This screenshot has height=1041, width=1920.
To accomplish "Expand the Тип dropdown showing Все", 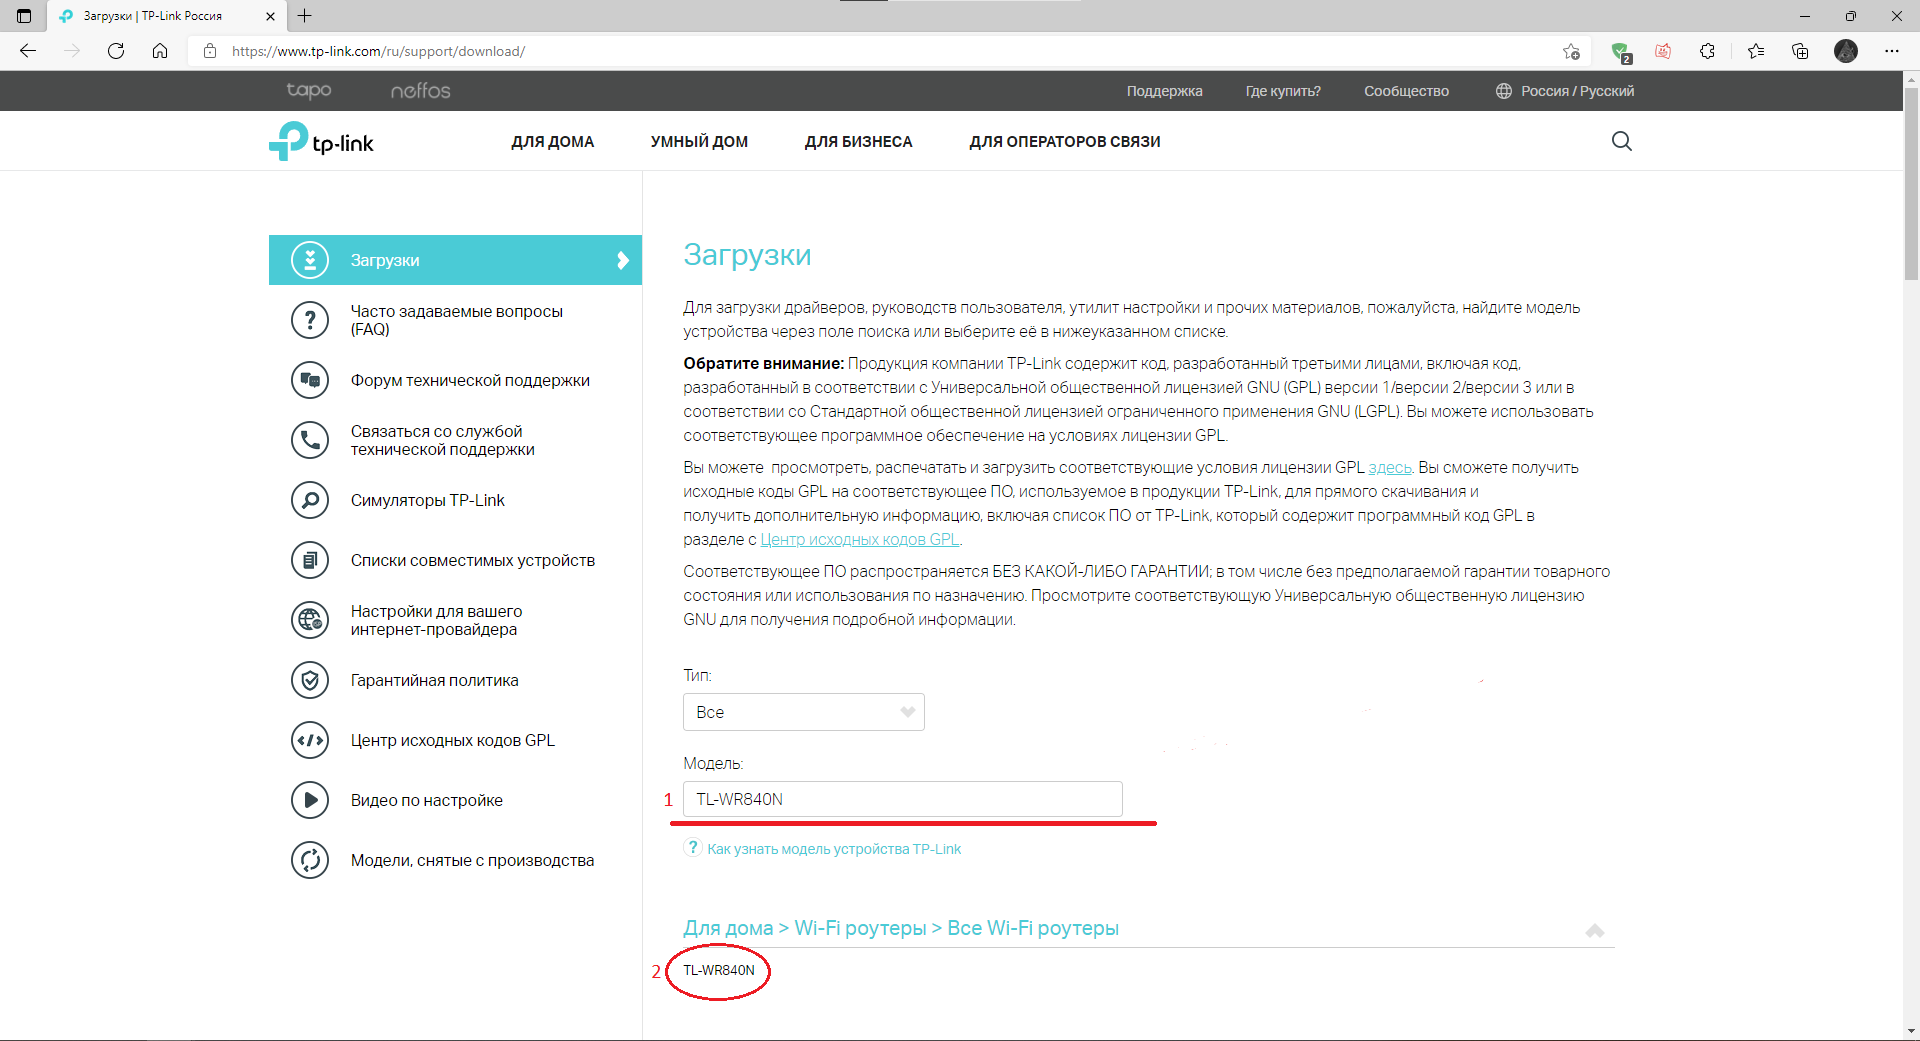I will point(803,712).
